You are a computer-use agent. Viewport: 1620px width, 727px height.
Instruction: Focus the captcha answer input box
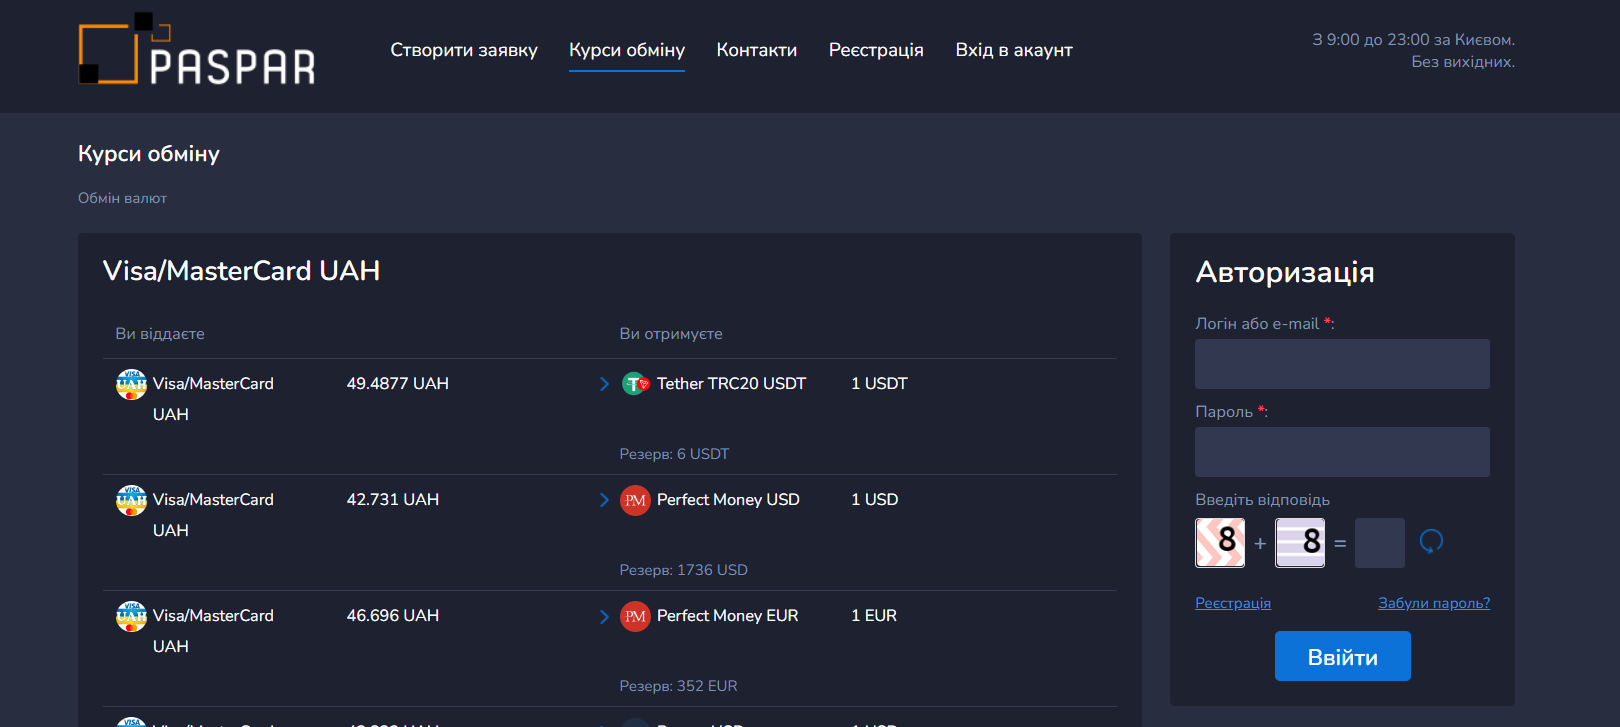[1380, 543]
